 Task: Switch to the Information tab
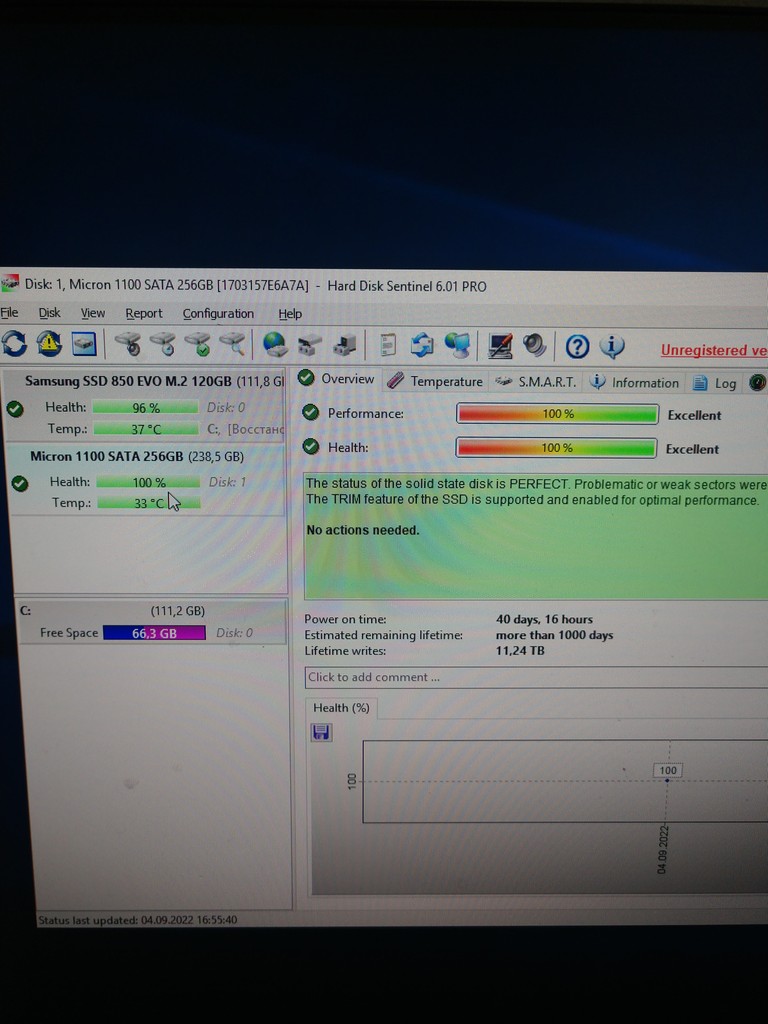[635, 383]
